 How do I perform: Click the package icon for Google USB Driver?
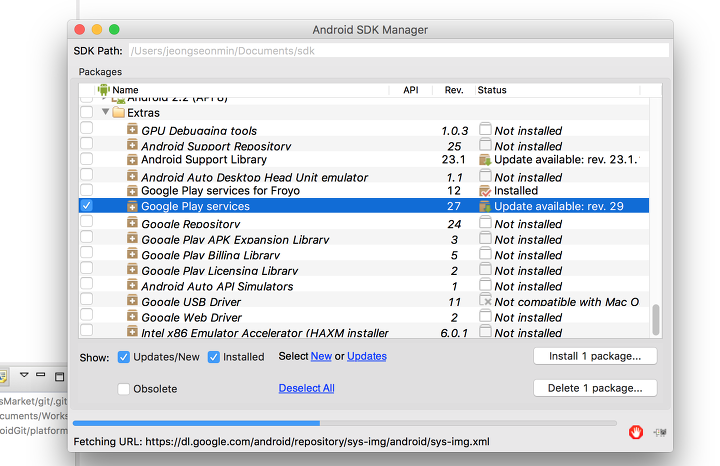pos(132,301)
